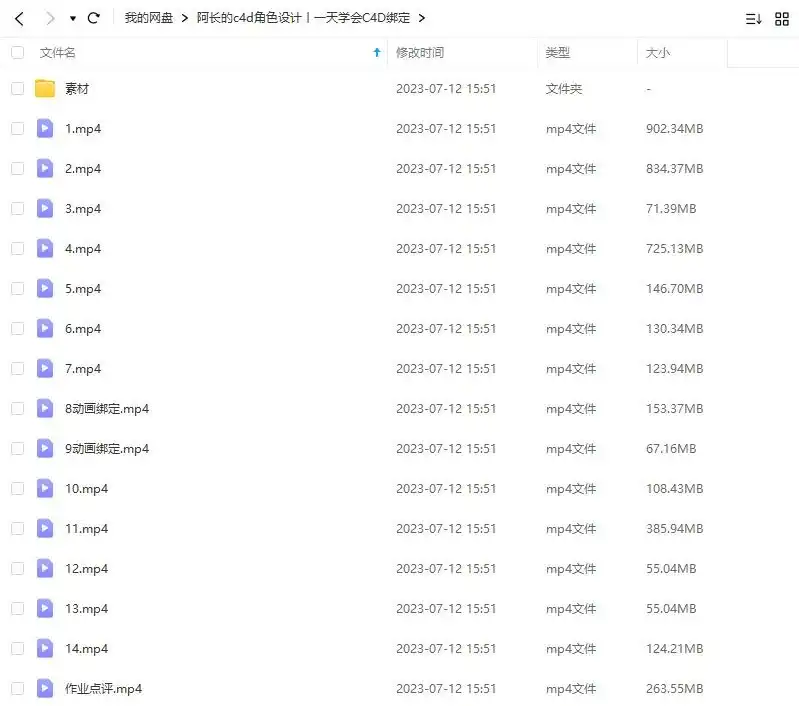Check the box for 3.mp4
799x706 pixels.
coord(17,208)
